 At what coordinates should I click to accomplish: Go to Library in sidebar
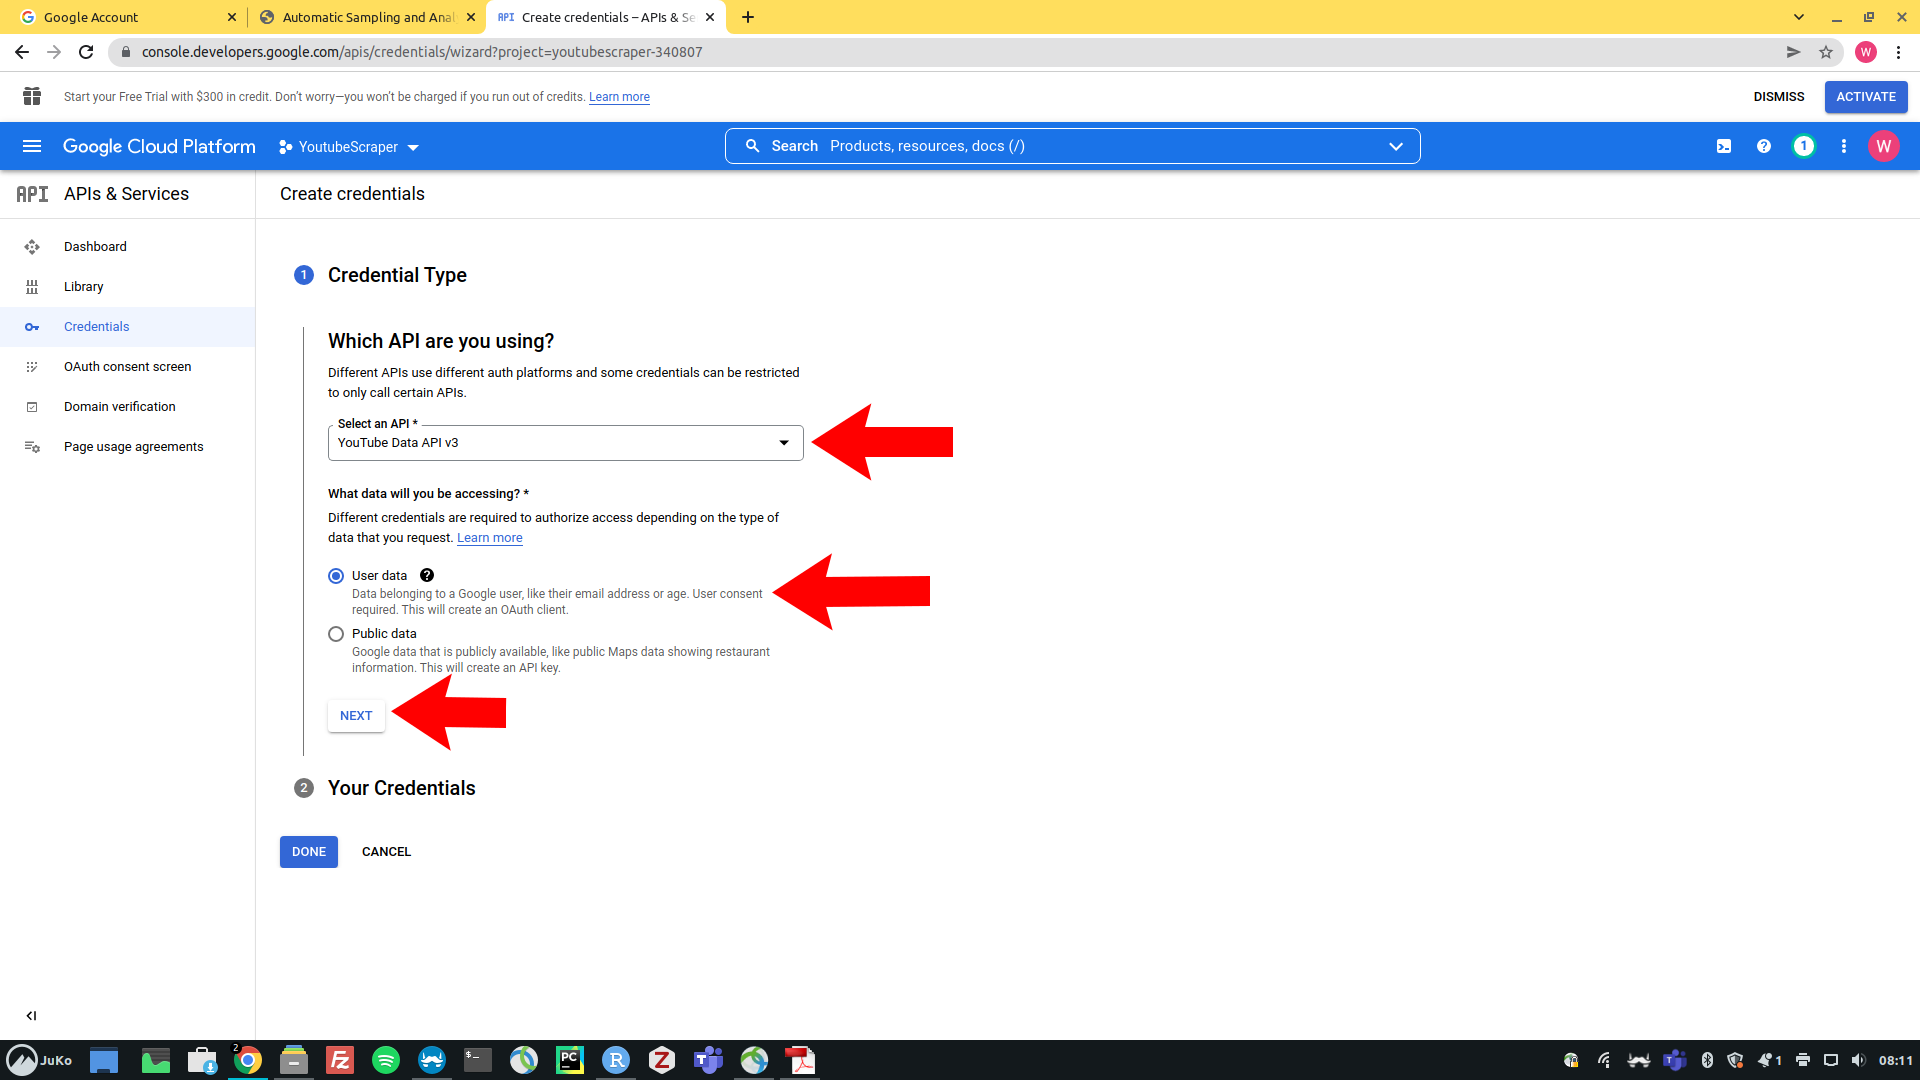click(x=83, y=287)
